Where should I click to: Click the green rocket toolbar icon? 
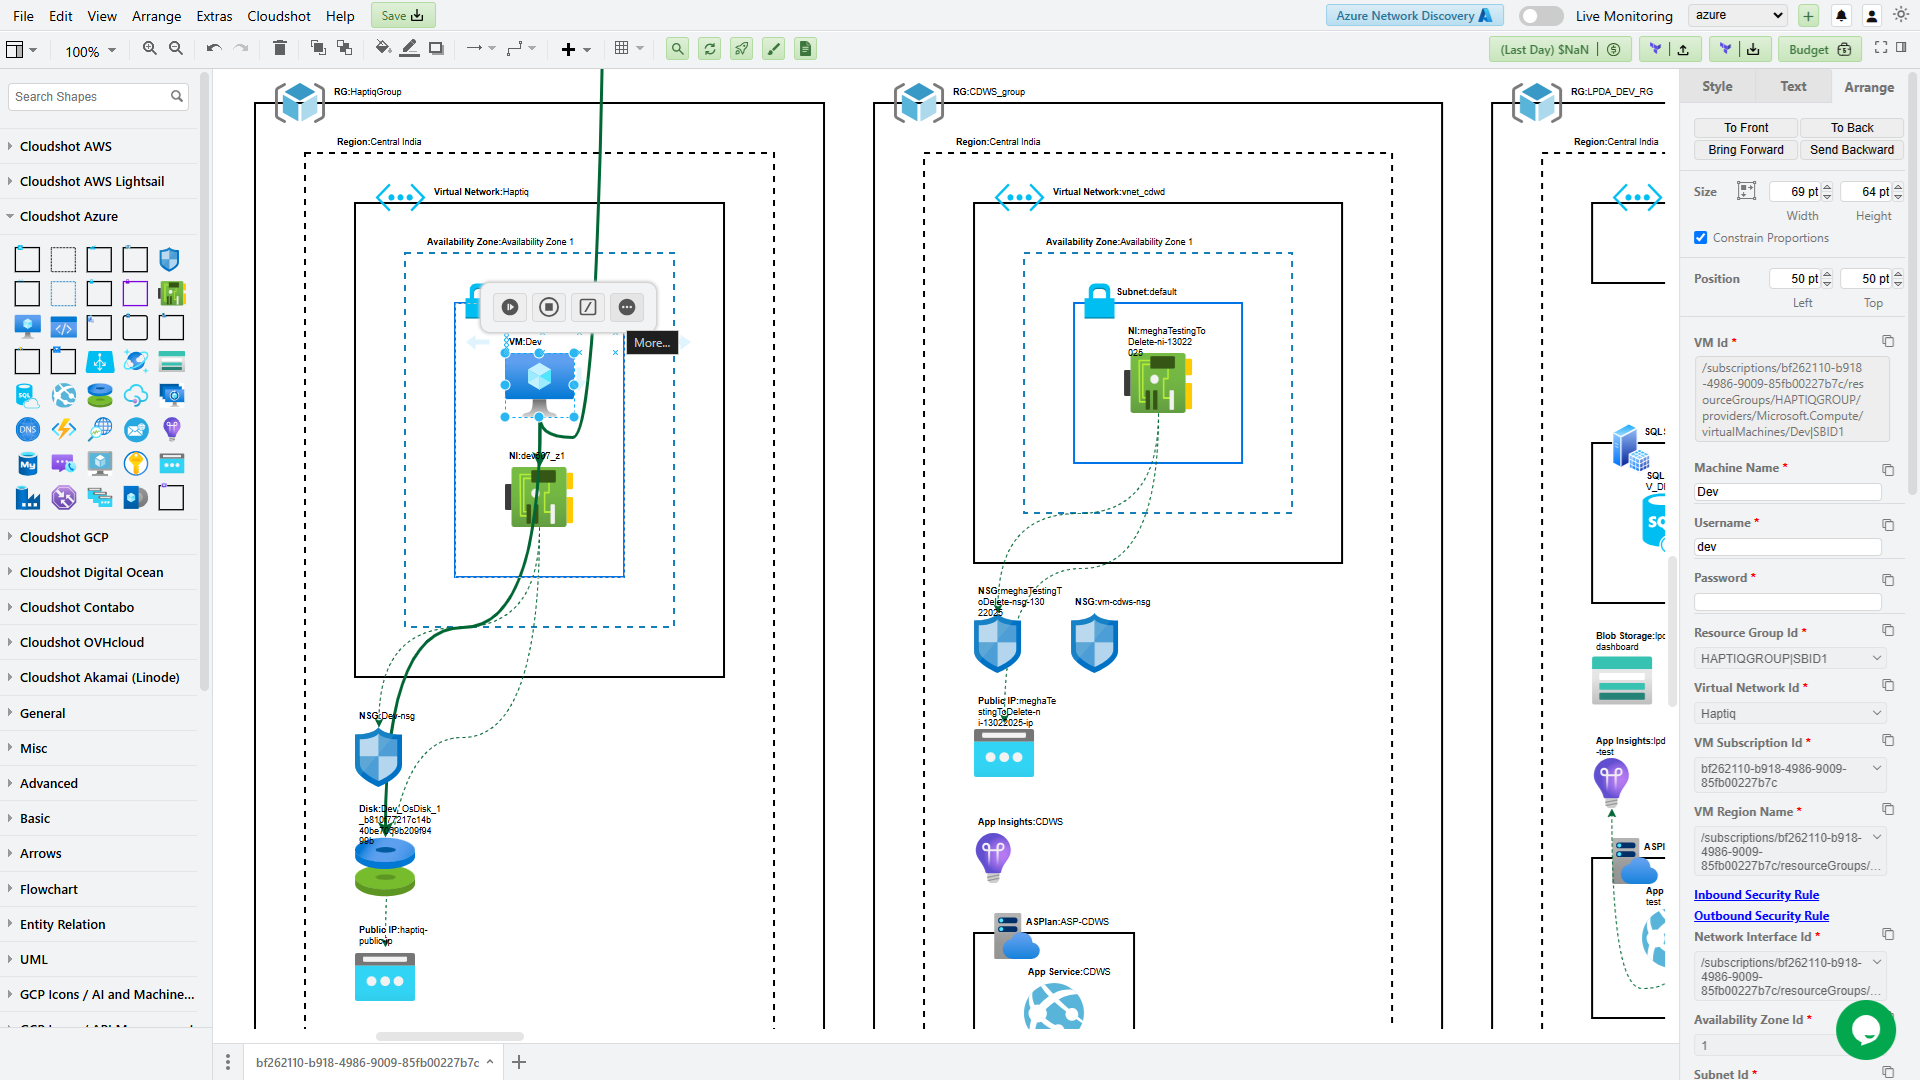click(x=742, y=49)
